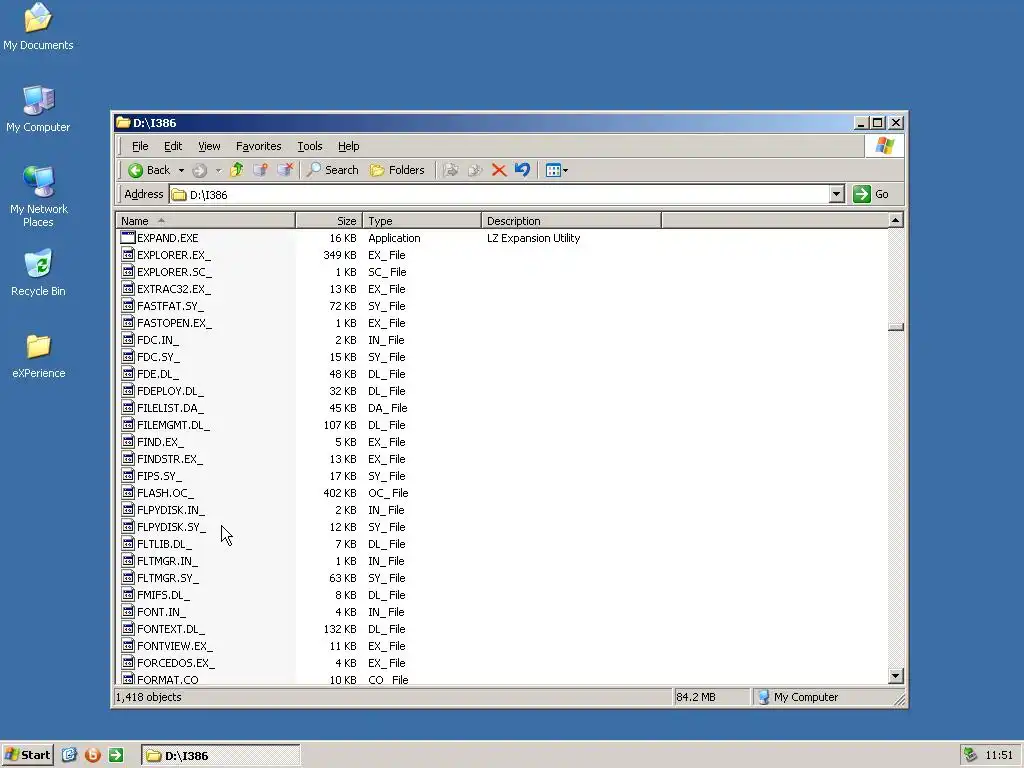The image size is (1024, 768).
Task: Click the Forward arrow toolbar icon
Action: pos(200,170)
